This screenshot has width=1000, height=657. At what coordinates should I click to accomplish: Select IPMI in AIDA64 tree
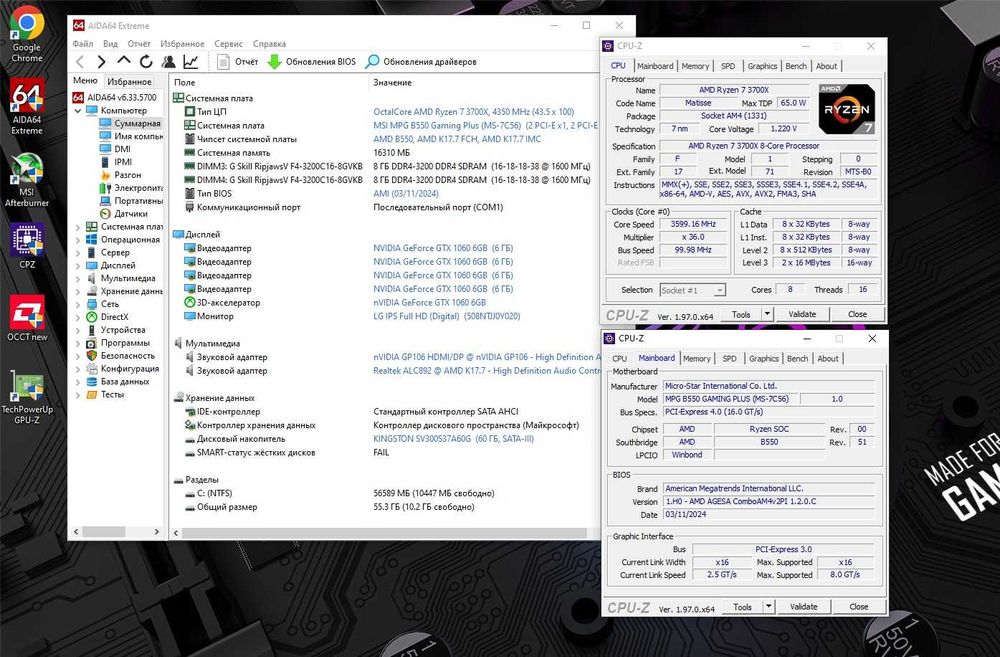click(116, 162)
